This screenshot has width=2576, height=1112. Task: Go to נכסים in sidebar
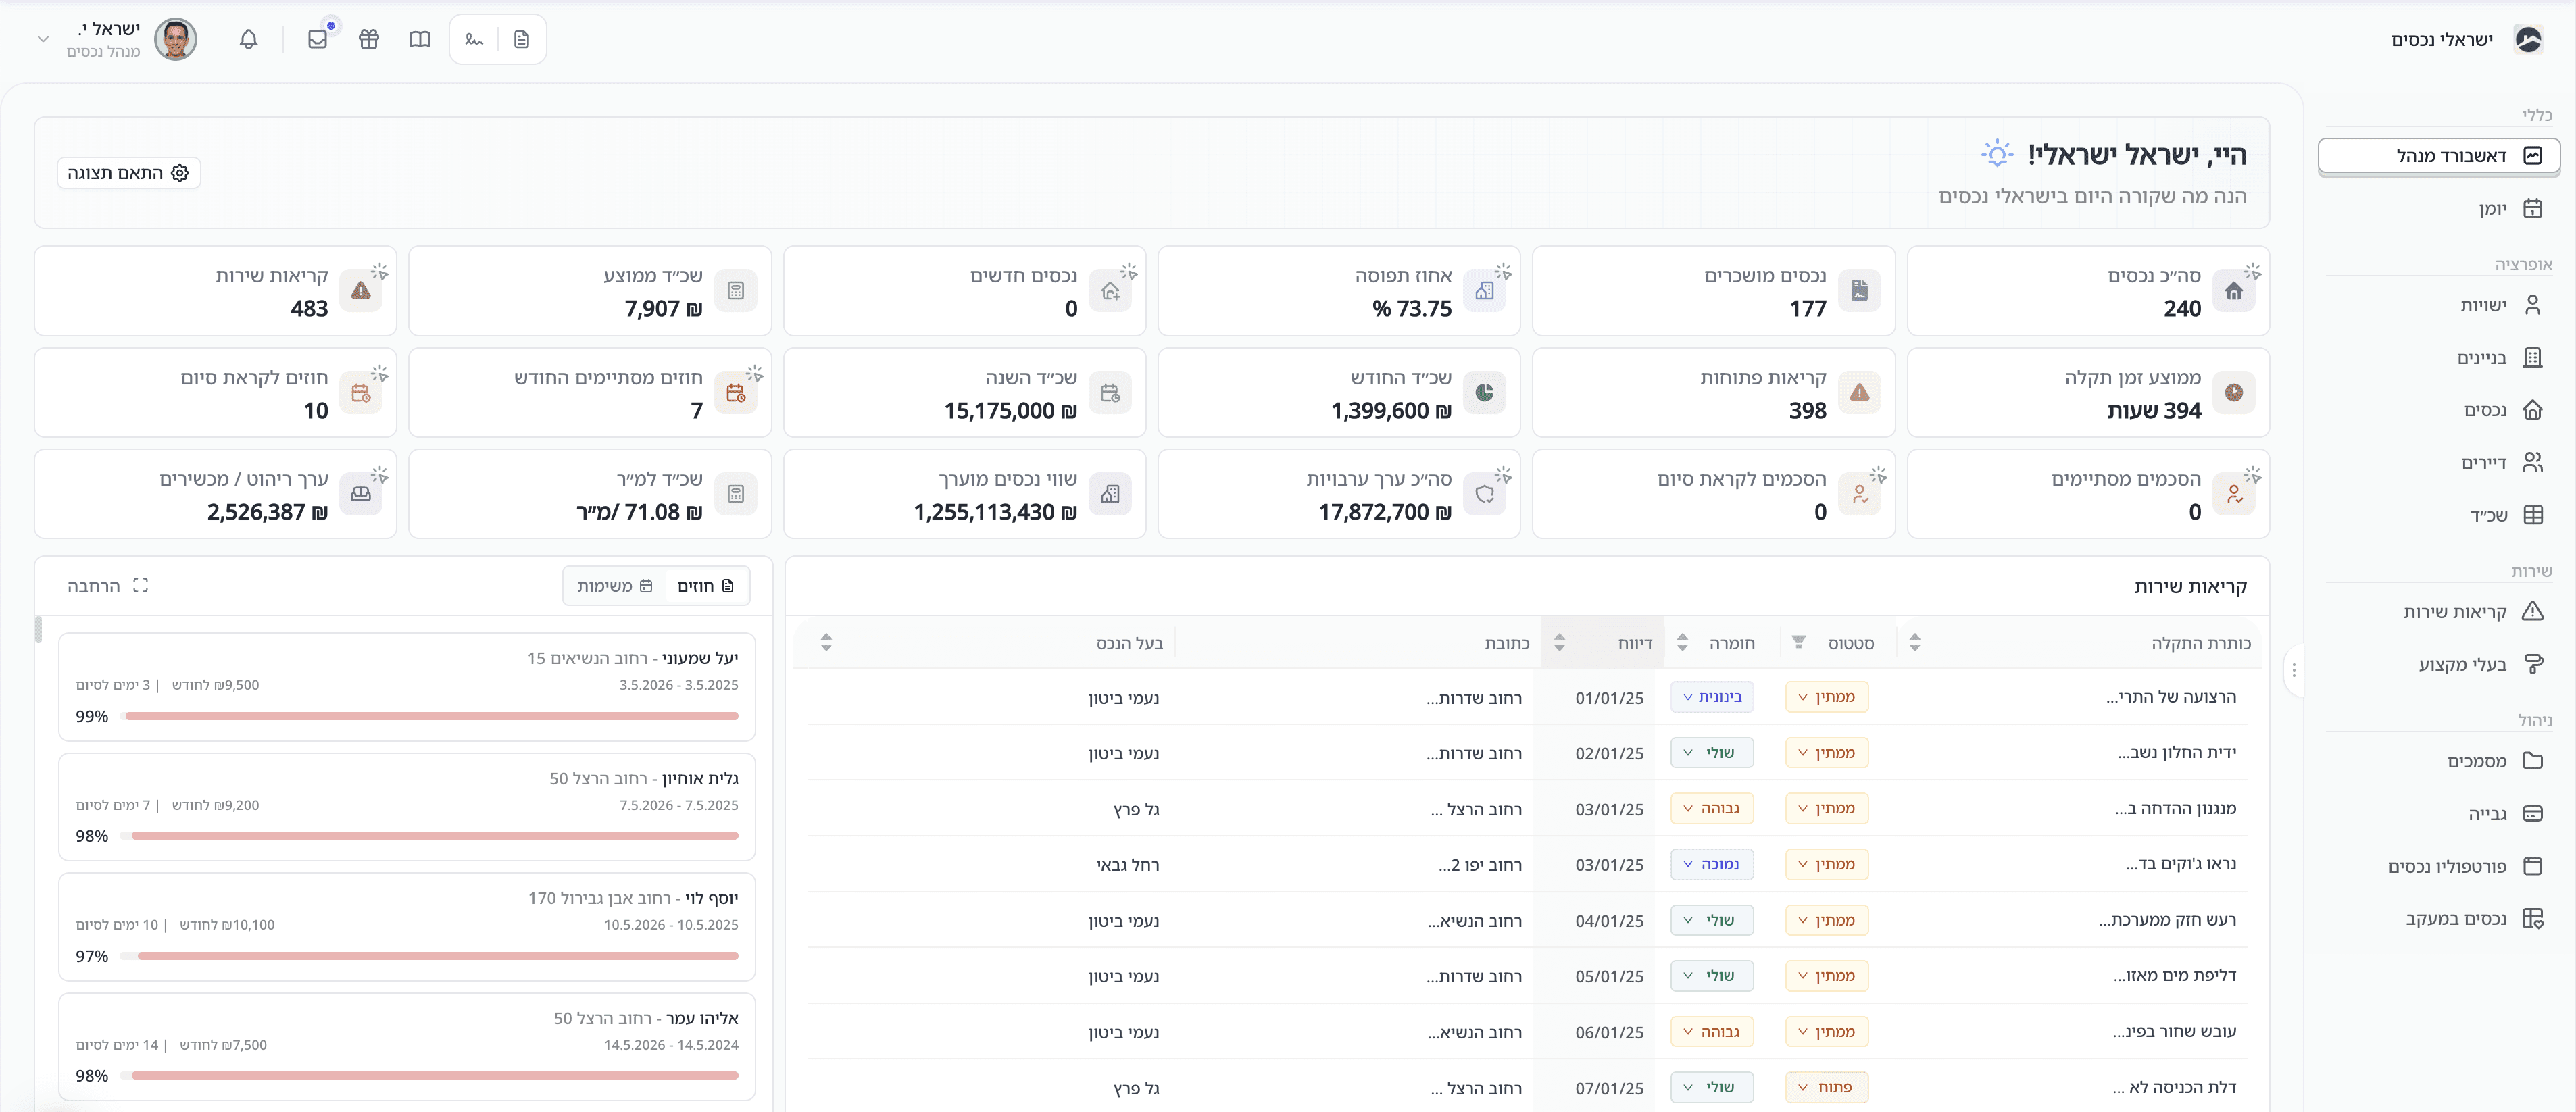[2439, 409]
